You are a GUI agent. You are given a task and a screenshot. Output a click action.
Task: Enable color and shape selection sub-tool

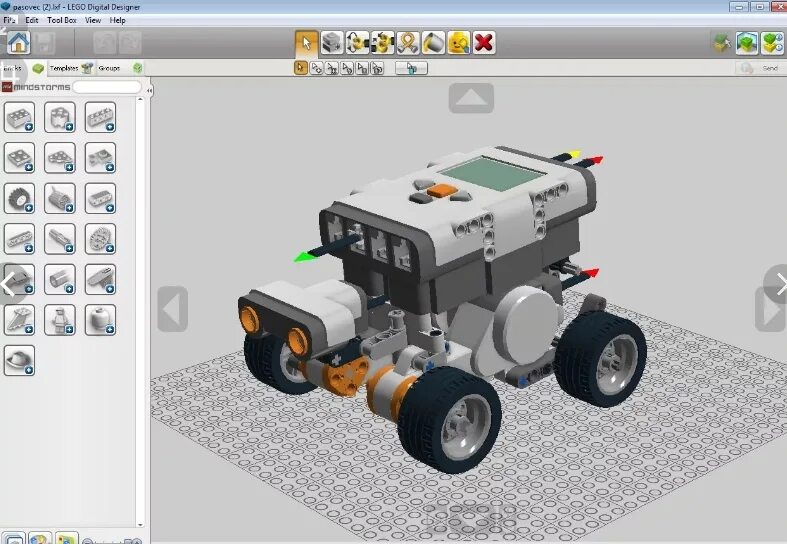coord(377,68)
